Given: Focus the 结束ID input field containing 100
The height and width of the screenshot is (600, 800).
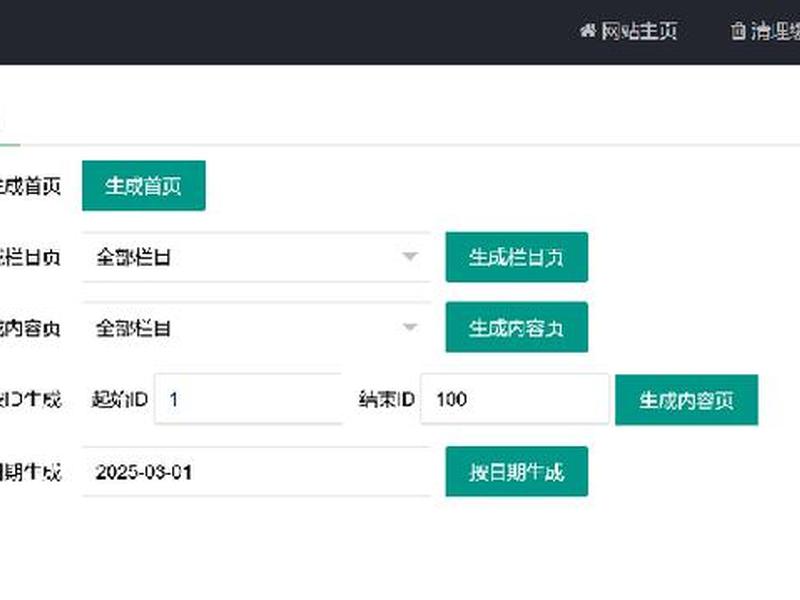Looking at the screenshot, I should tap(515, 399).
